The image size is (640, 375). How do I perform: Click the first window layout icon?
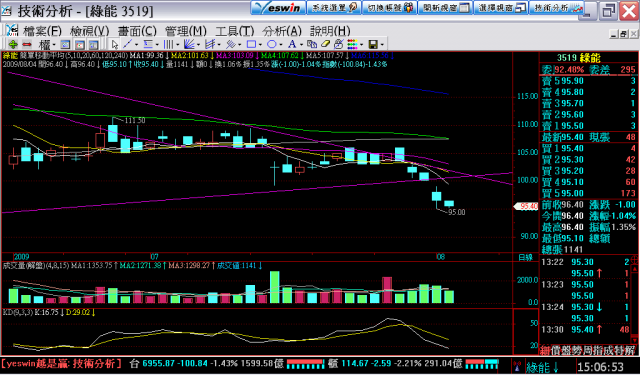coord(65,44)
